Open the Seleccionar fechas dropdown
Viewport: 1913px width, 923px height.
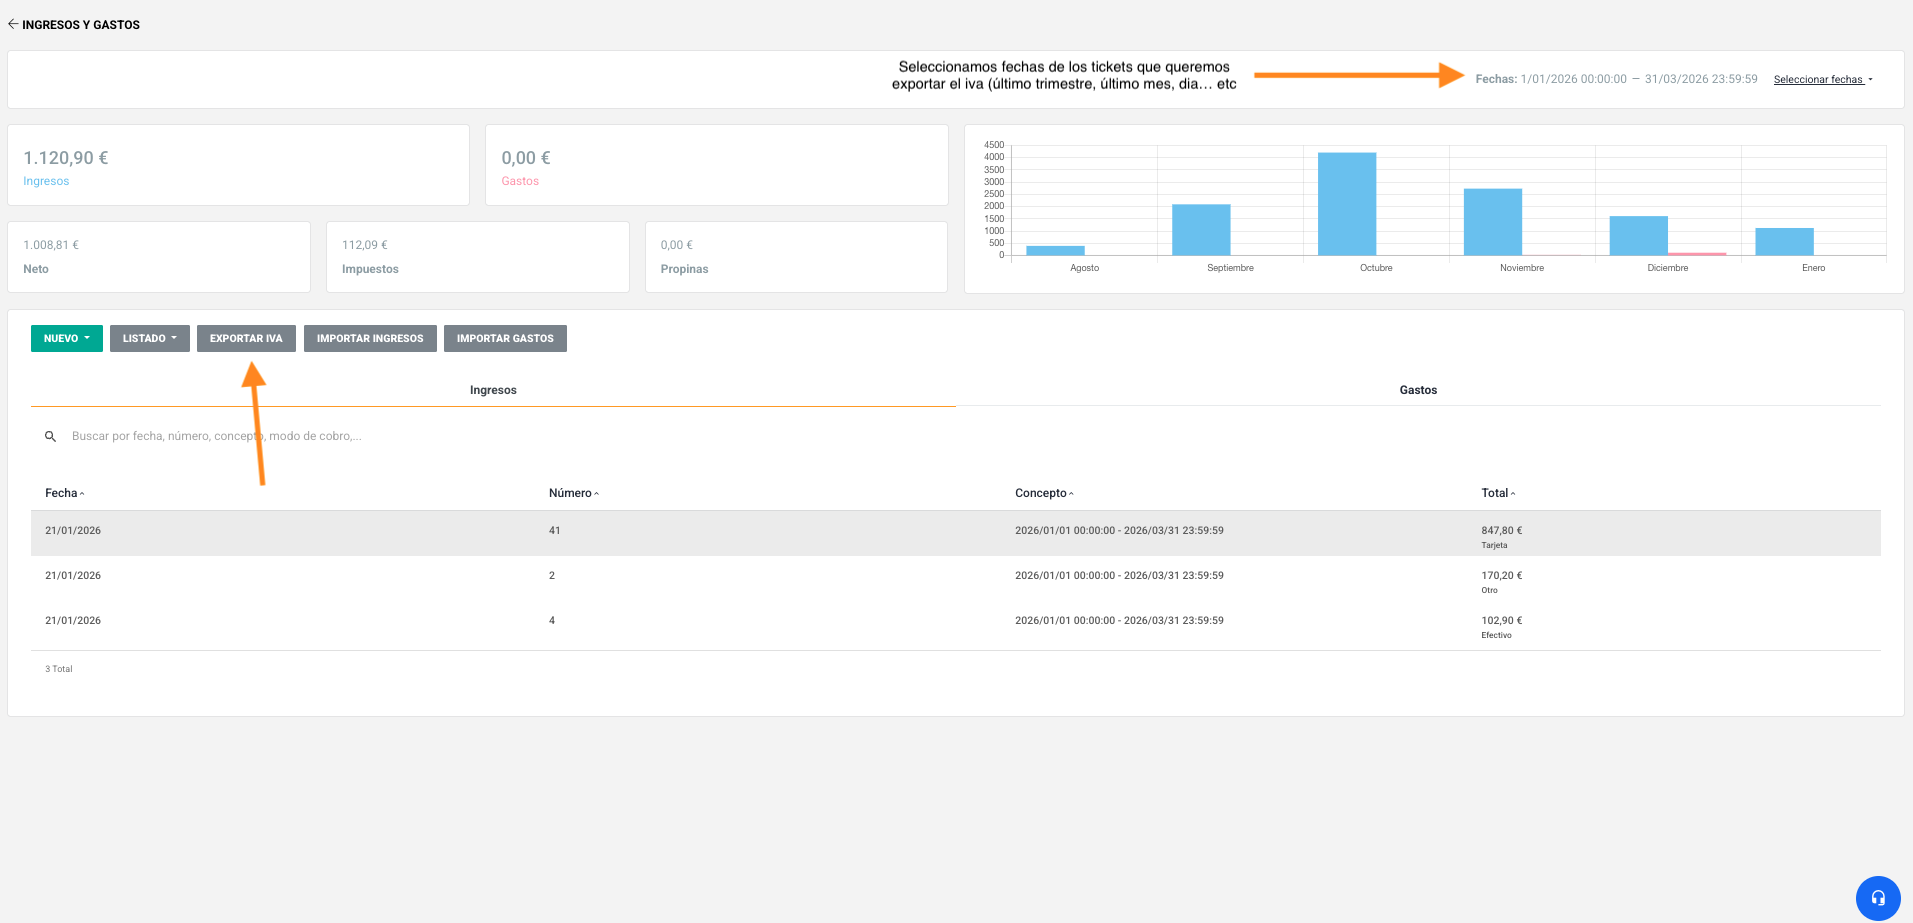1822,80
